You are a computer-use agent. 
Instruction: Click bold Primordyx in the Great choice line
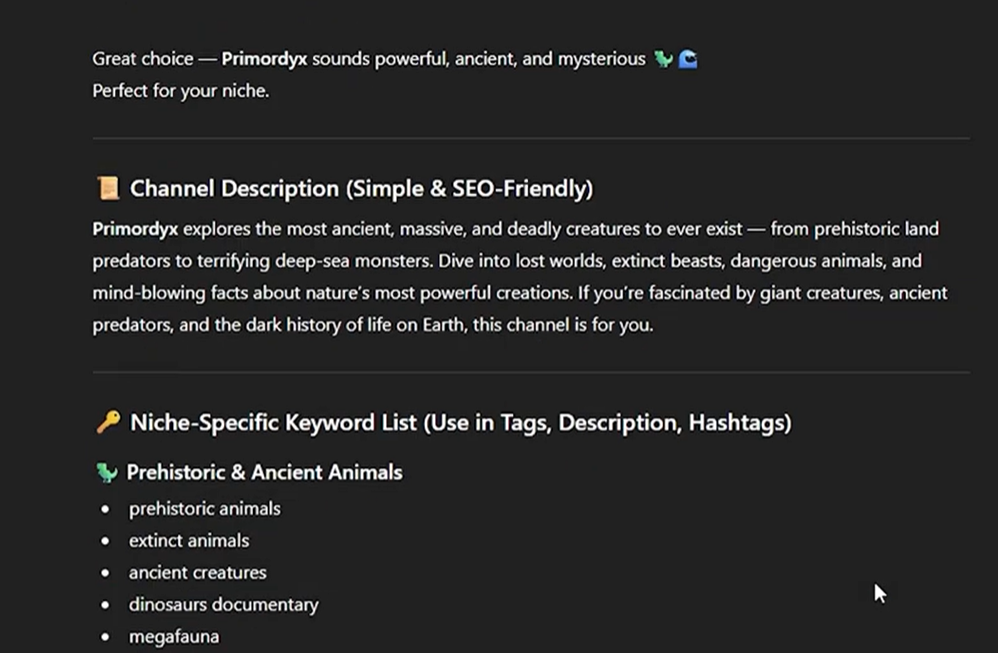coord(264,59)
